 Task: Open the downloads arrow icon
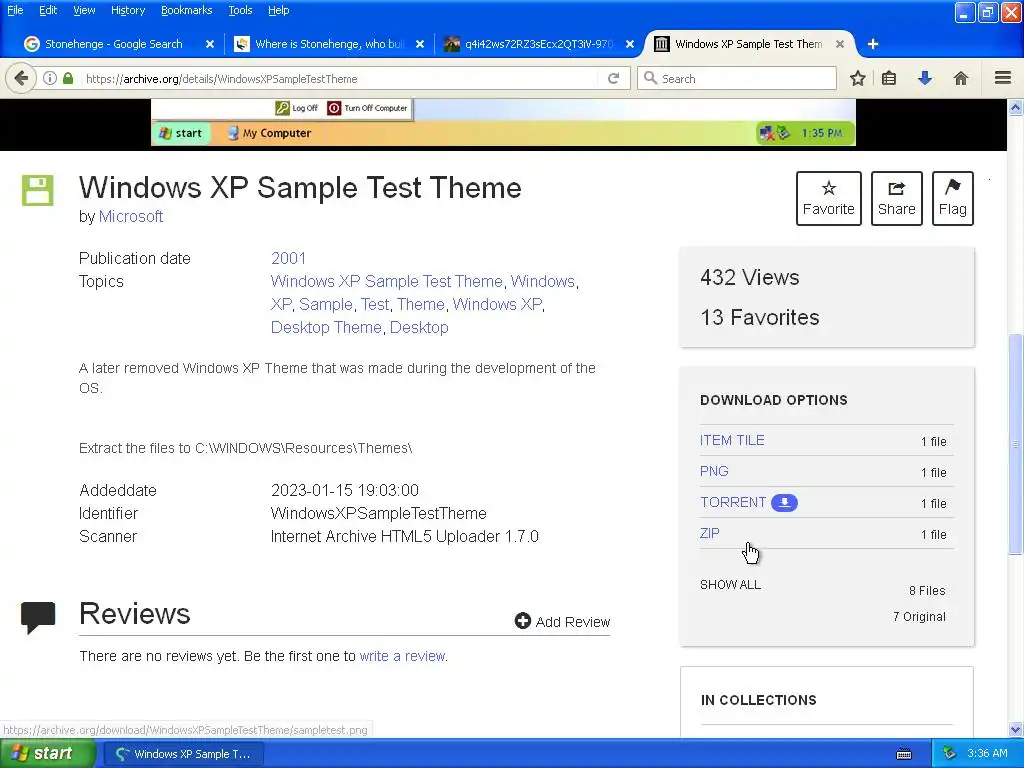(925, 78)
